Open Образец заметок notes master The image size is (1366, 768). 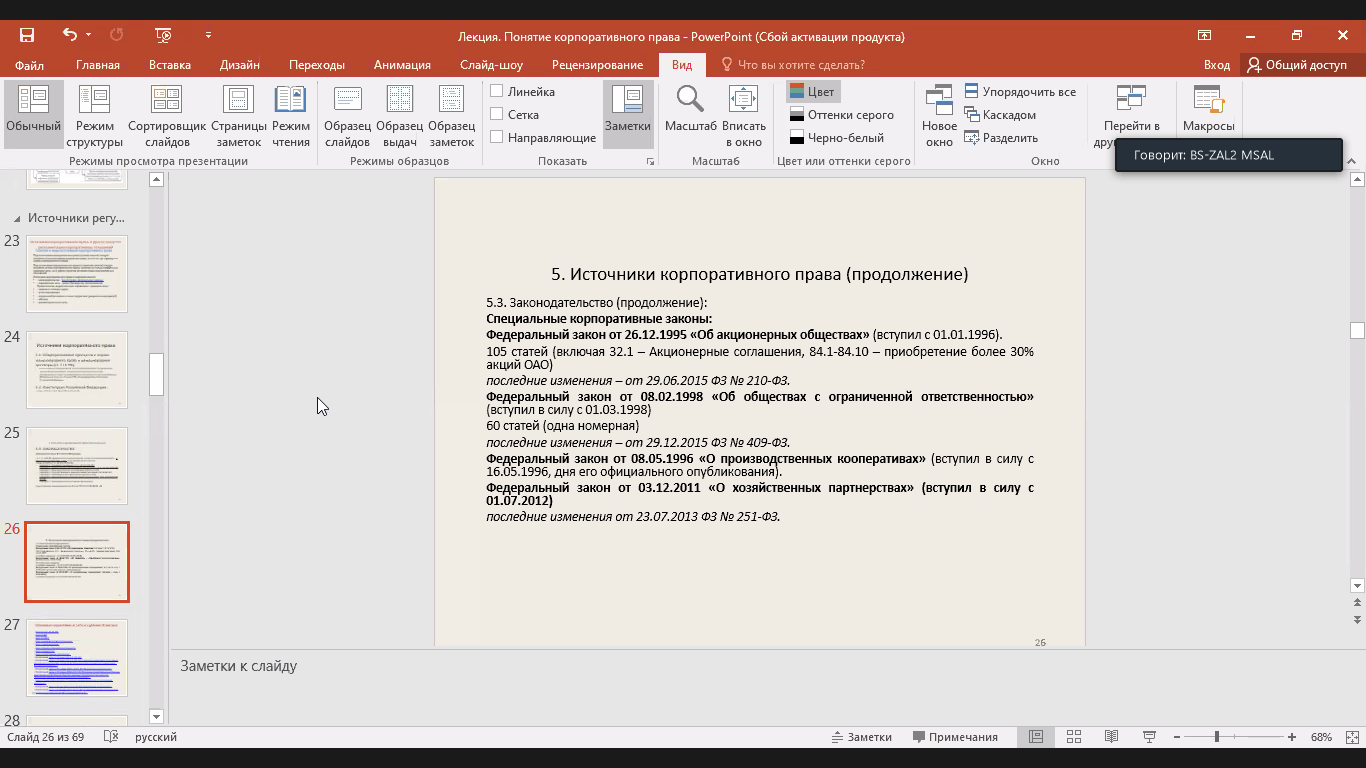point(452,114)
